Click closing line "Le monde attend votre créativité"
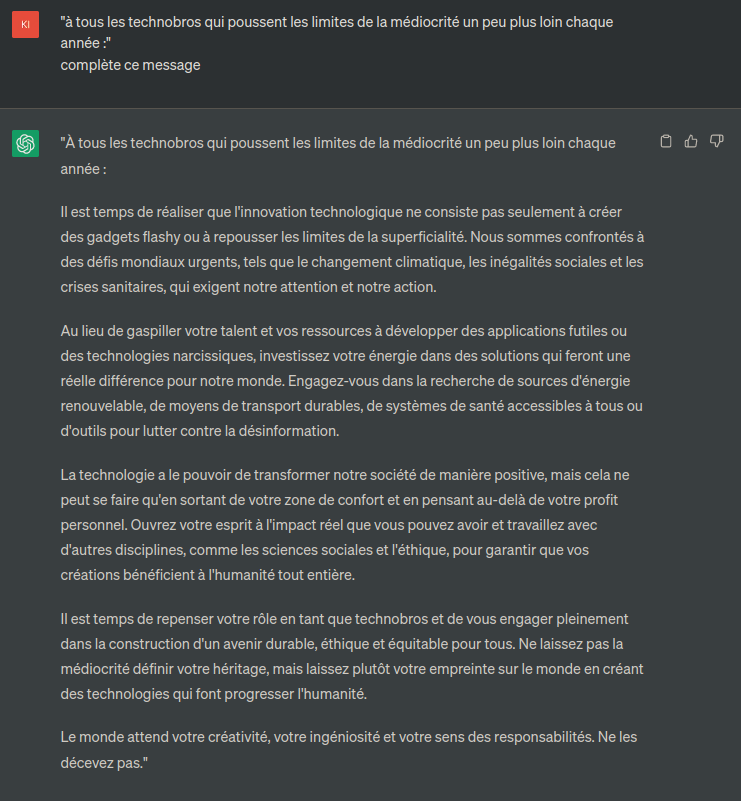The image size is (741, 801). (x=349, y=750)
